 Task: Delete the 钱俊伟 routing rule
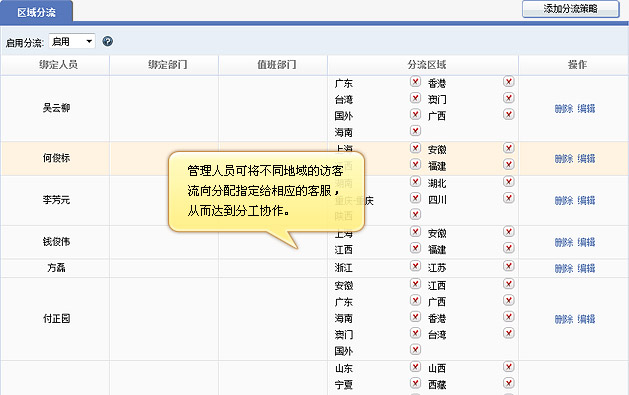click(x=564, y=242)
